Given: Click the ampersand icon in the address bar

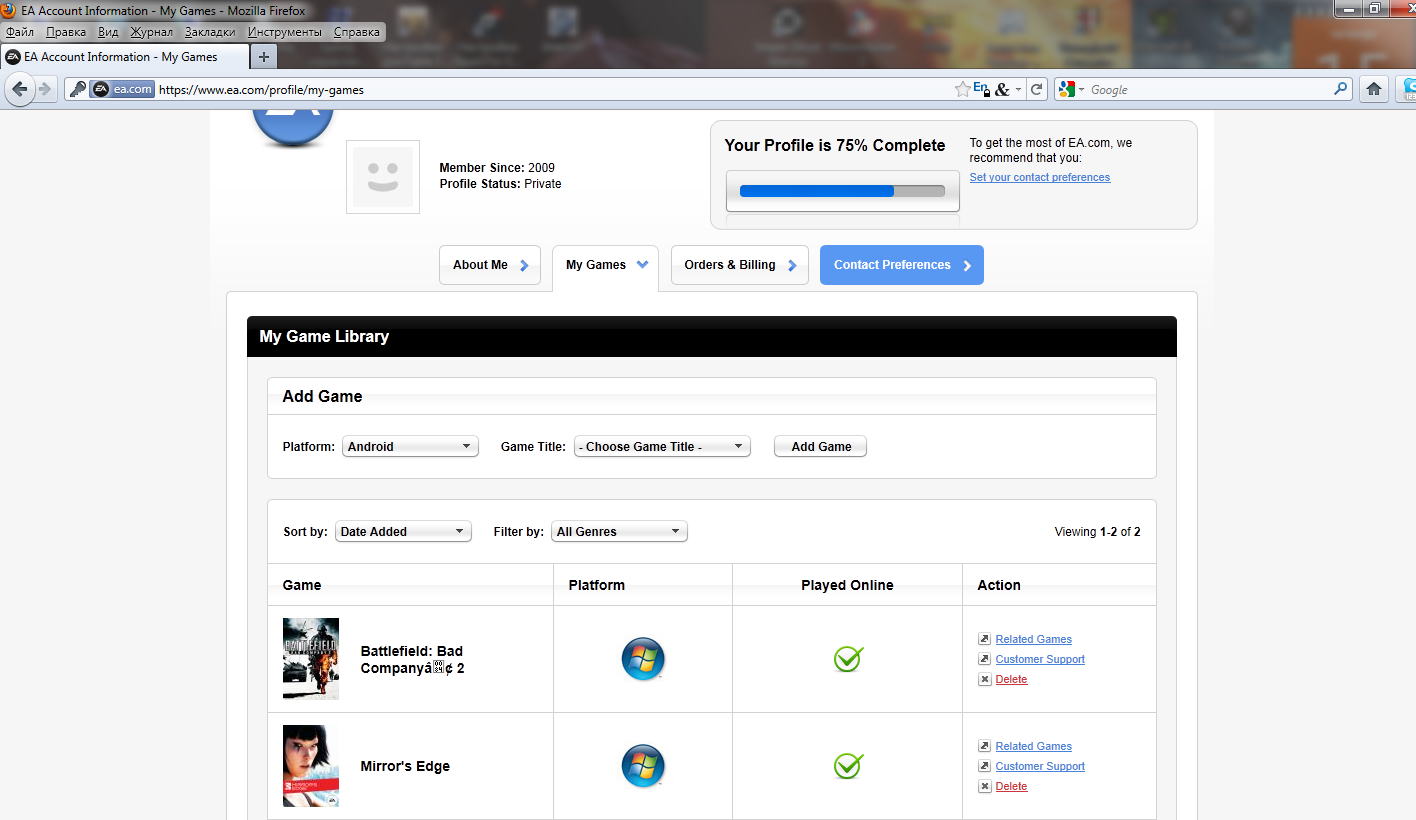Looking at the screenshot, I should 1002,89.
